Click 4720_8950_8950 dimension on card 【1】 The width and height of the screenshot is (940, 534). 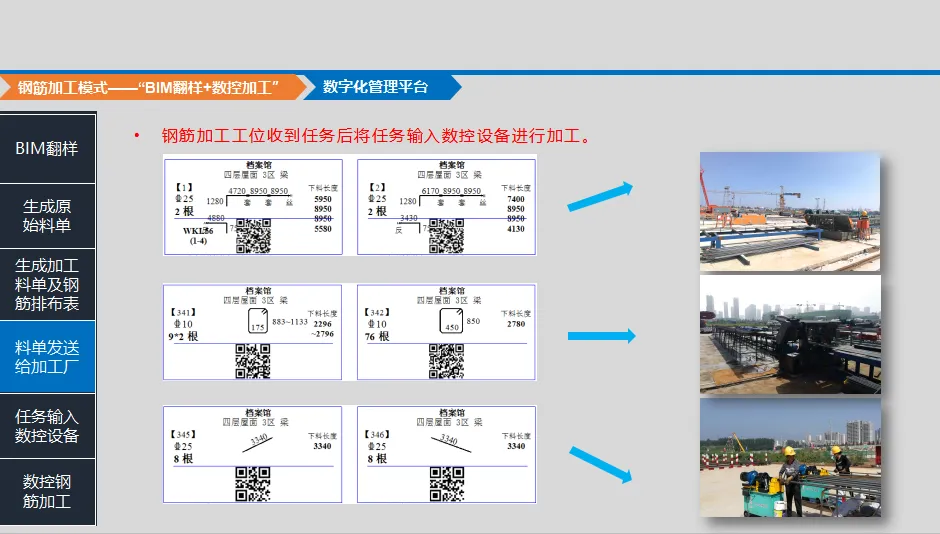click(258, 191)
